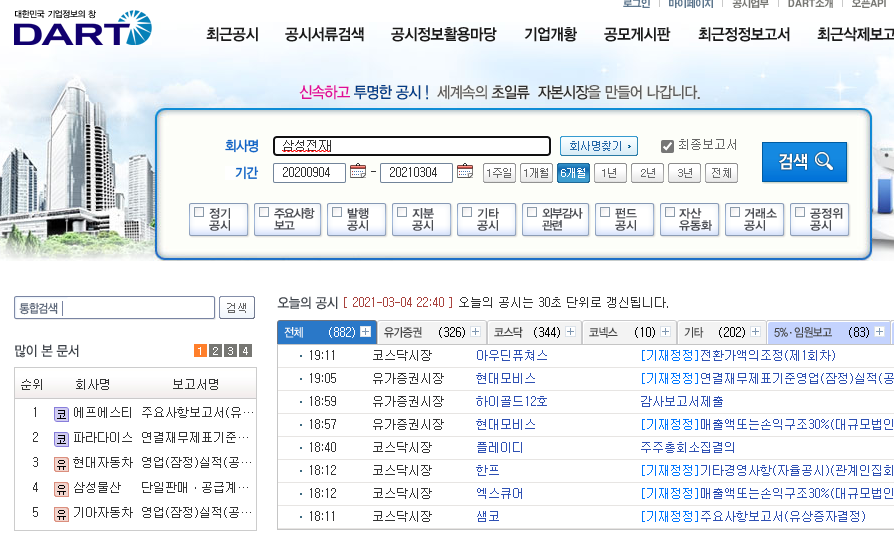Viewport: 894px width, 551px height.
Task: Check the 외부감사관련 filter
Action: [532, 212]
